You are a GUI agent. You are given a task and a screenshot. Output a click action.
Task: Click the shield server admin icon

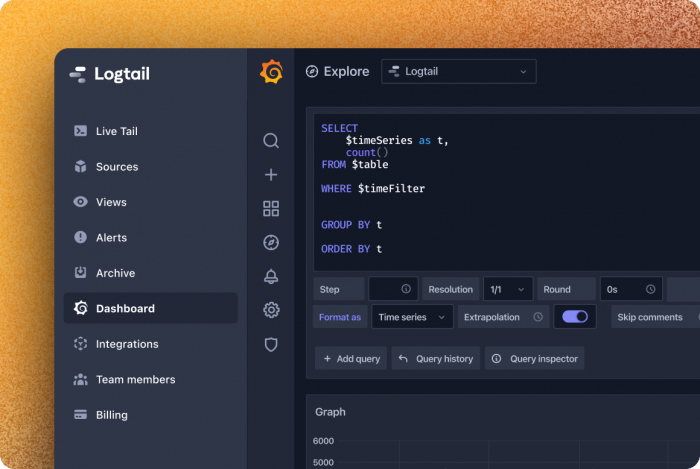click(271, 344)
